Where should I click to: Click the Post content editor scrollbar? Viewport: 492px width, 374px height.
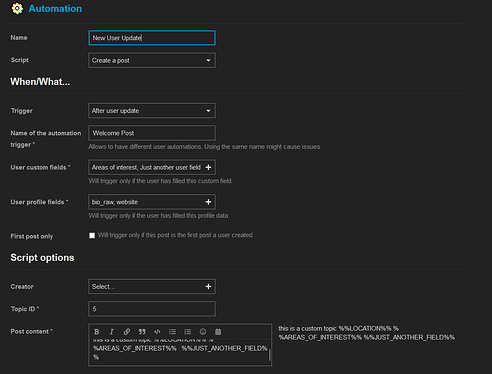pyautogui.click(x=269, y=355)
